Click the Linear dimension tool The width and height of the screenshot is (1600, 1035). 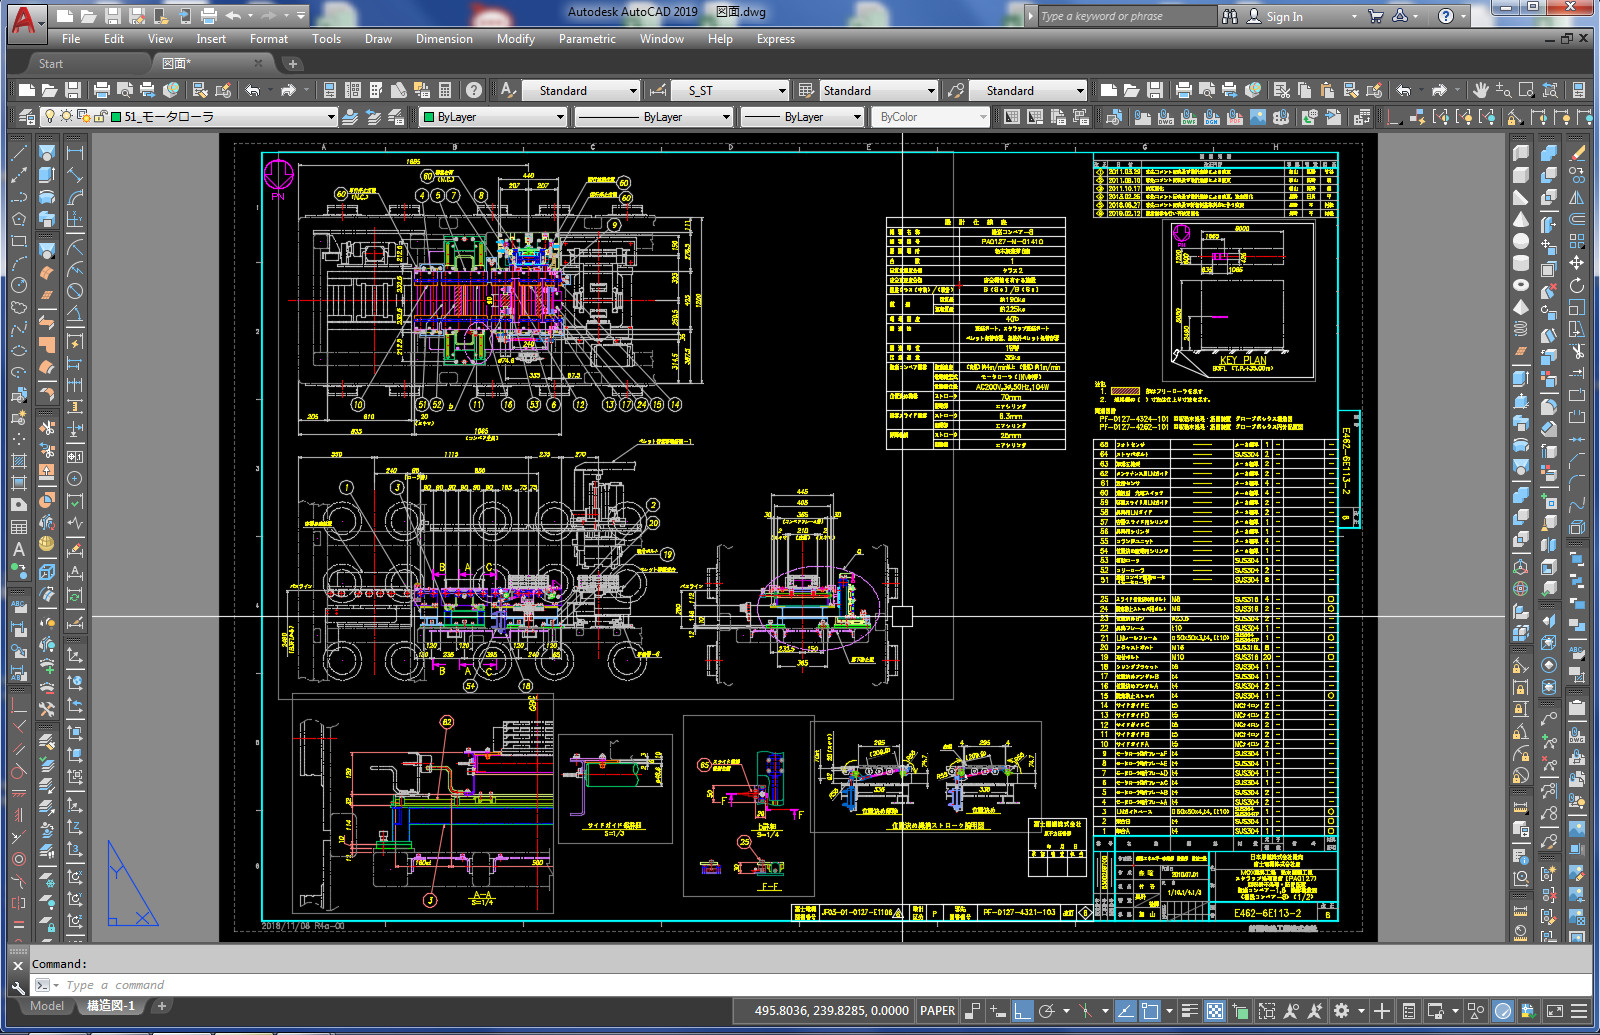click(75, 153)
